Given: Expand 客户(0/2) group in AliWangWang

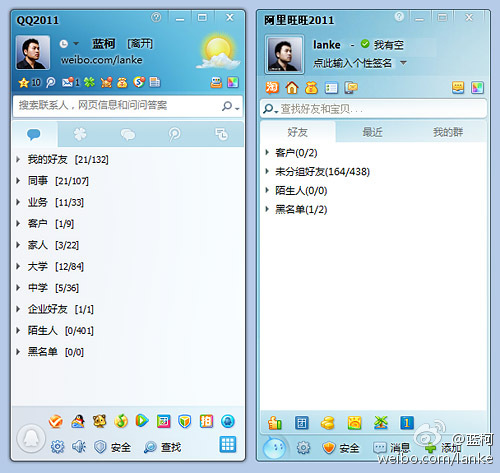Looking at the screenshot, I should [x=267, y=152].
